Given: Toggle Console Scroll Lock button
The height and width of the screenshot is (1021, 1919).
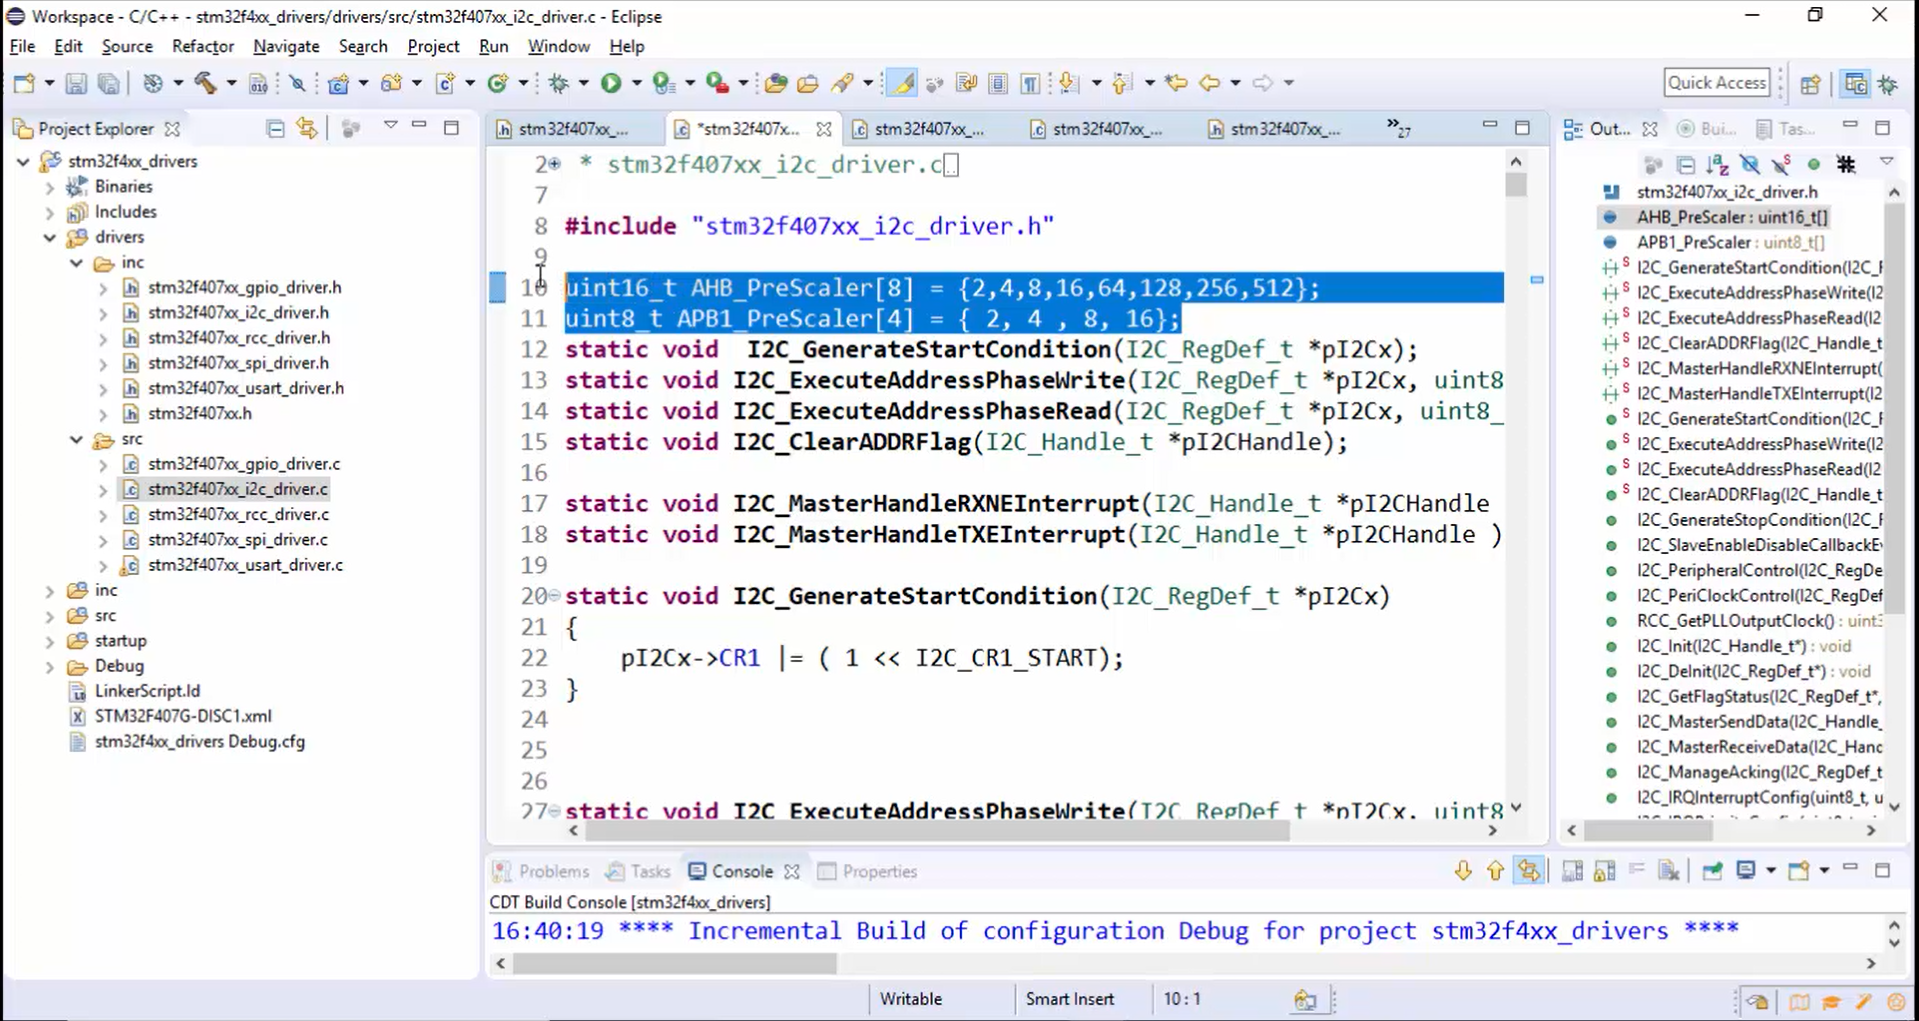Looking at the screenshot, I should tap(1605, 871).
